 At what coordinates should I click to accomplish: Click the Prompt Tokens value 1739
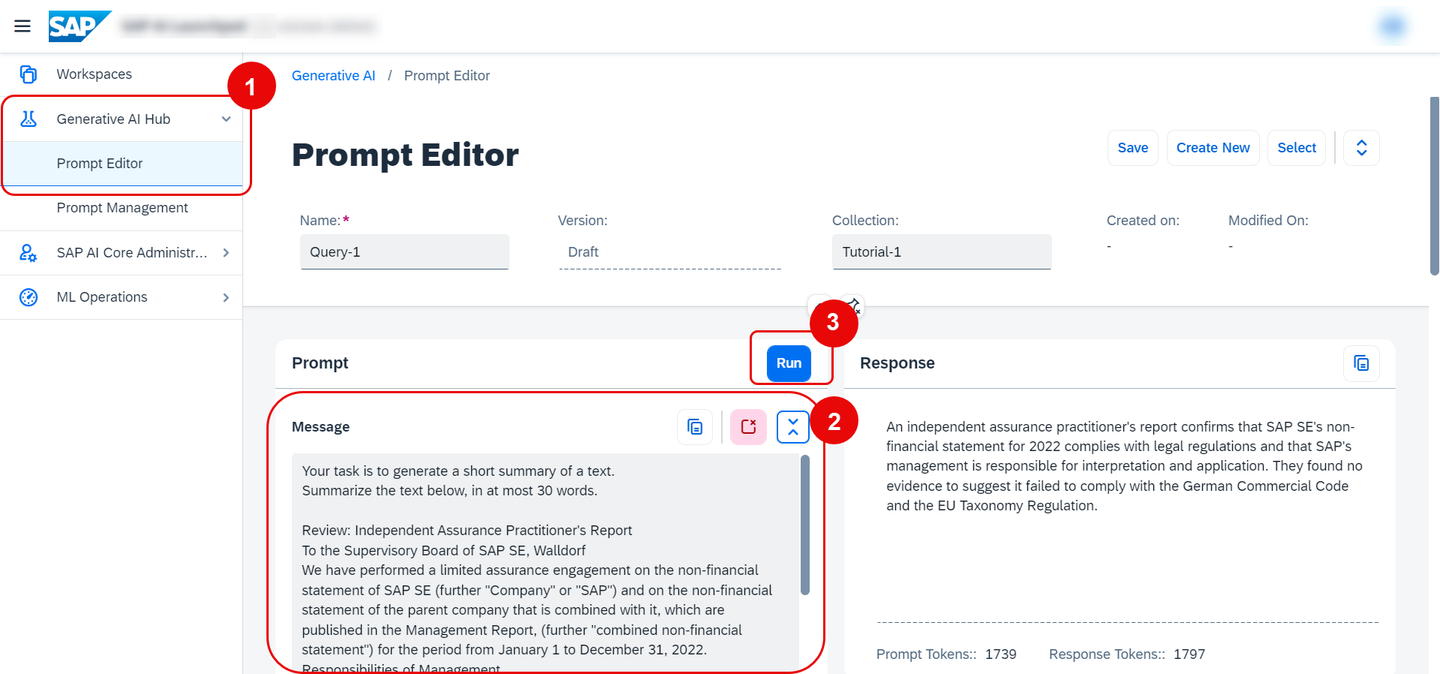1000,654
